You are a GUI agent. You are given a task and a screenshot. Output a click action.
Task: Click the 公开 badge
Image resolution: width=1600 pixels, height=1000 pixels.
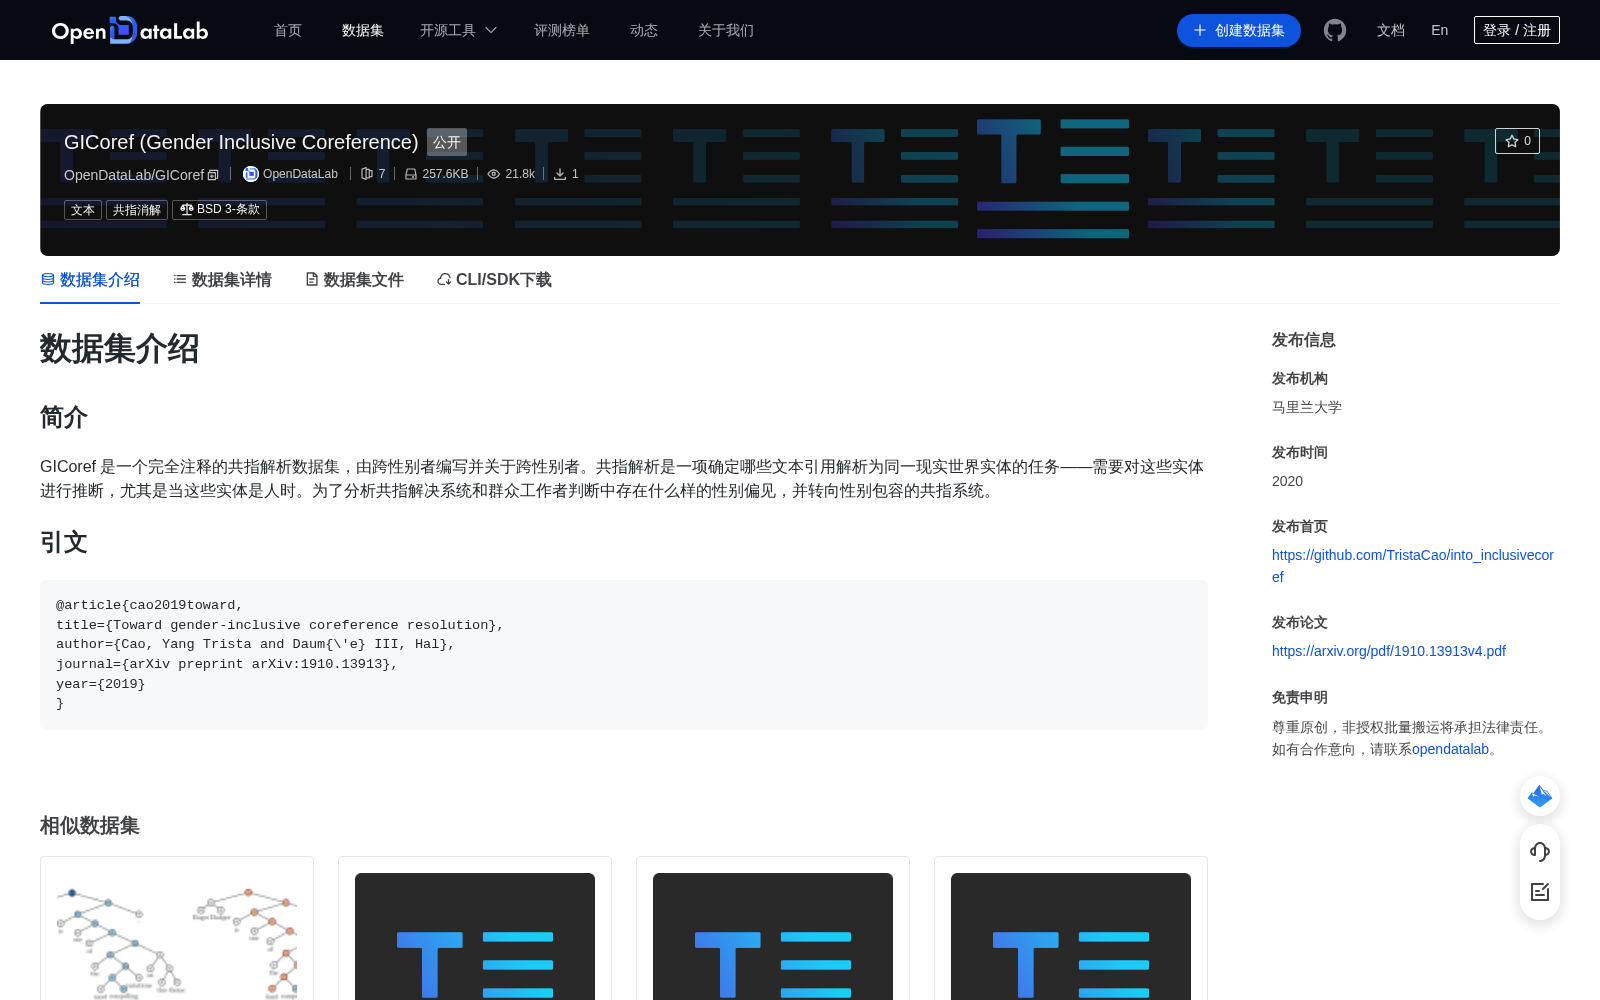[447, 142]
